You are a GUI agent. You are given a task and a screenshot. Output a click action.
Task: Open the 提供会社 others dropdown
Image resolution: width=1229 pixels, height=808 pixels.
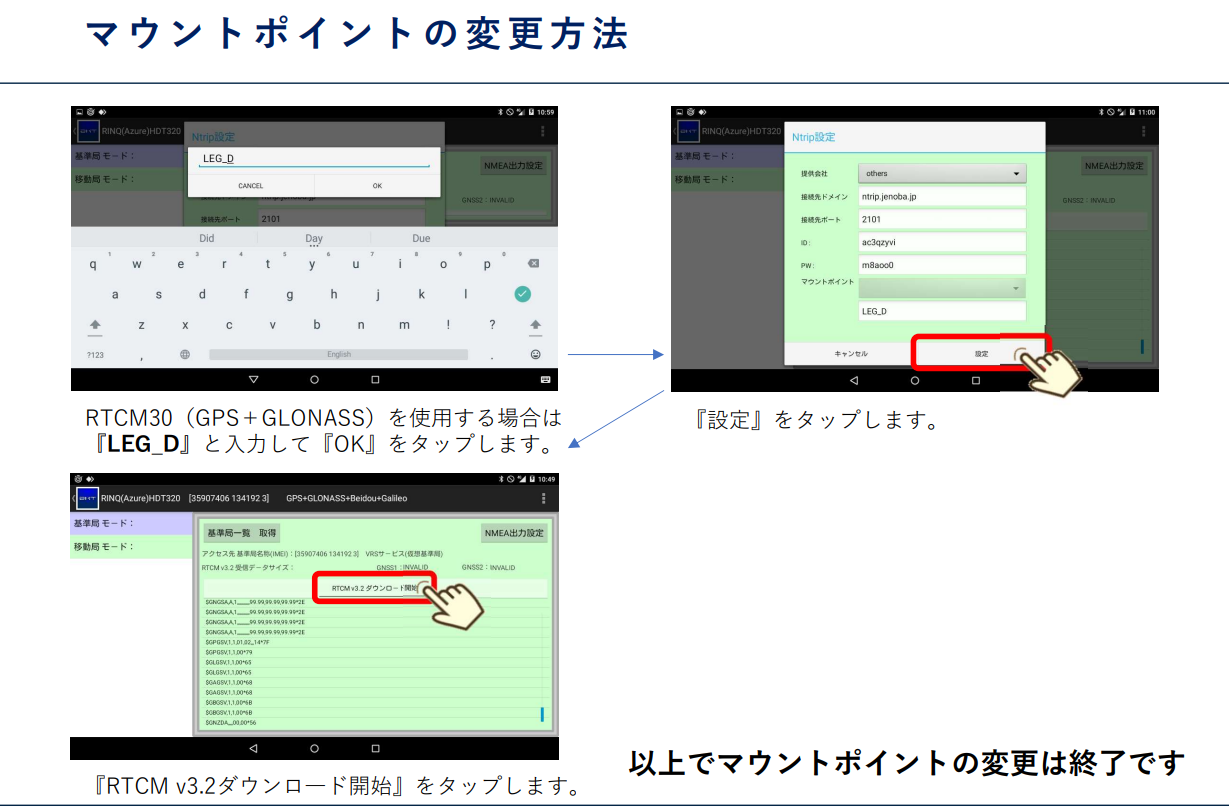click(x=942, y=174)
